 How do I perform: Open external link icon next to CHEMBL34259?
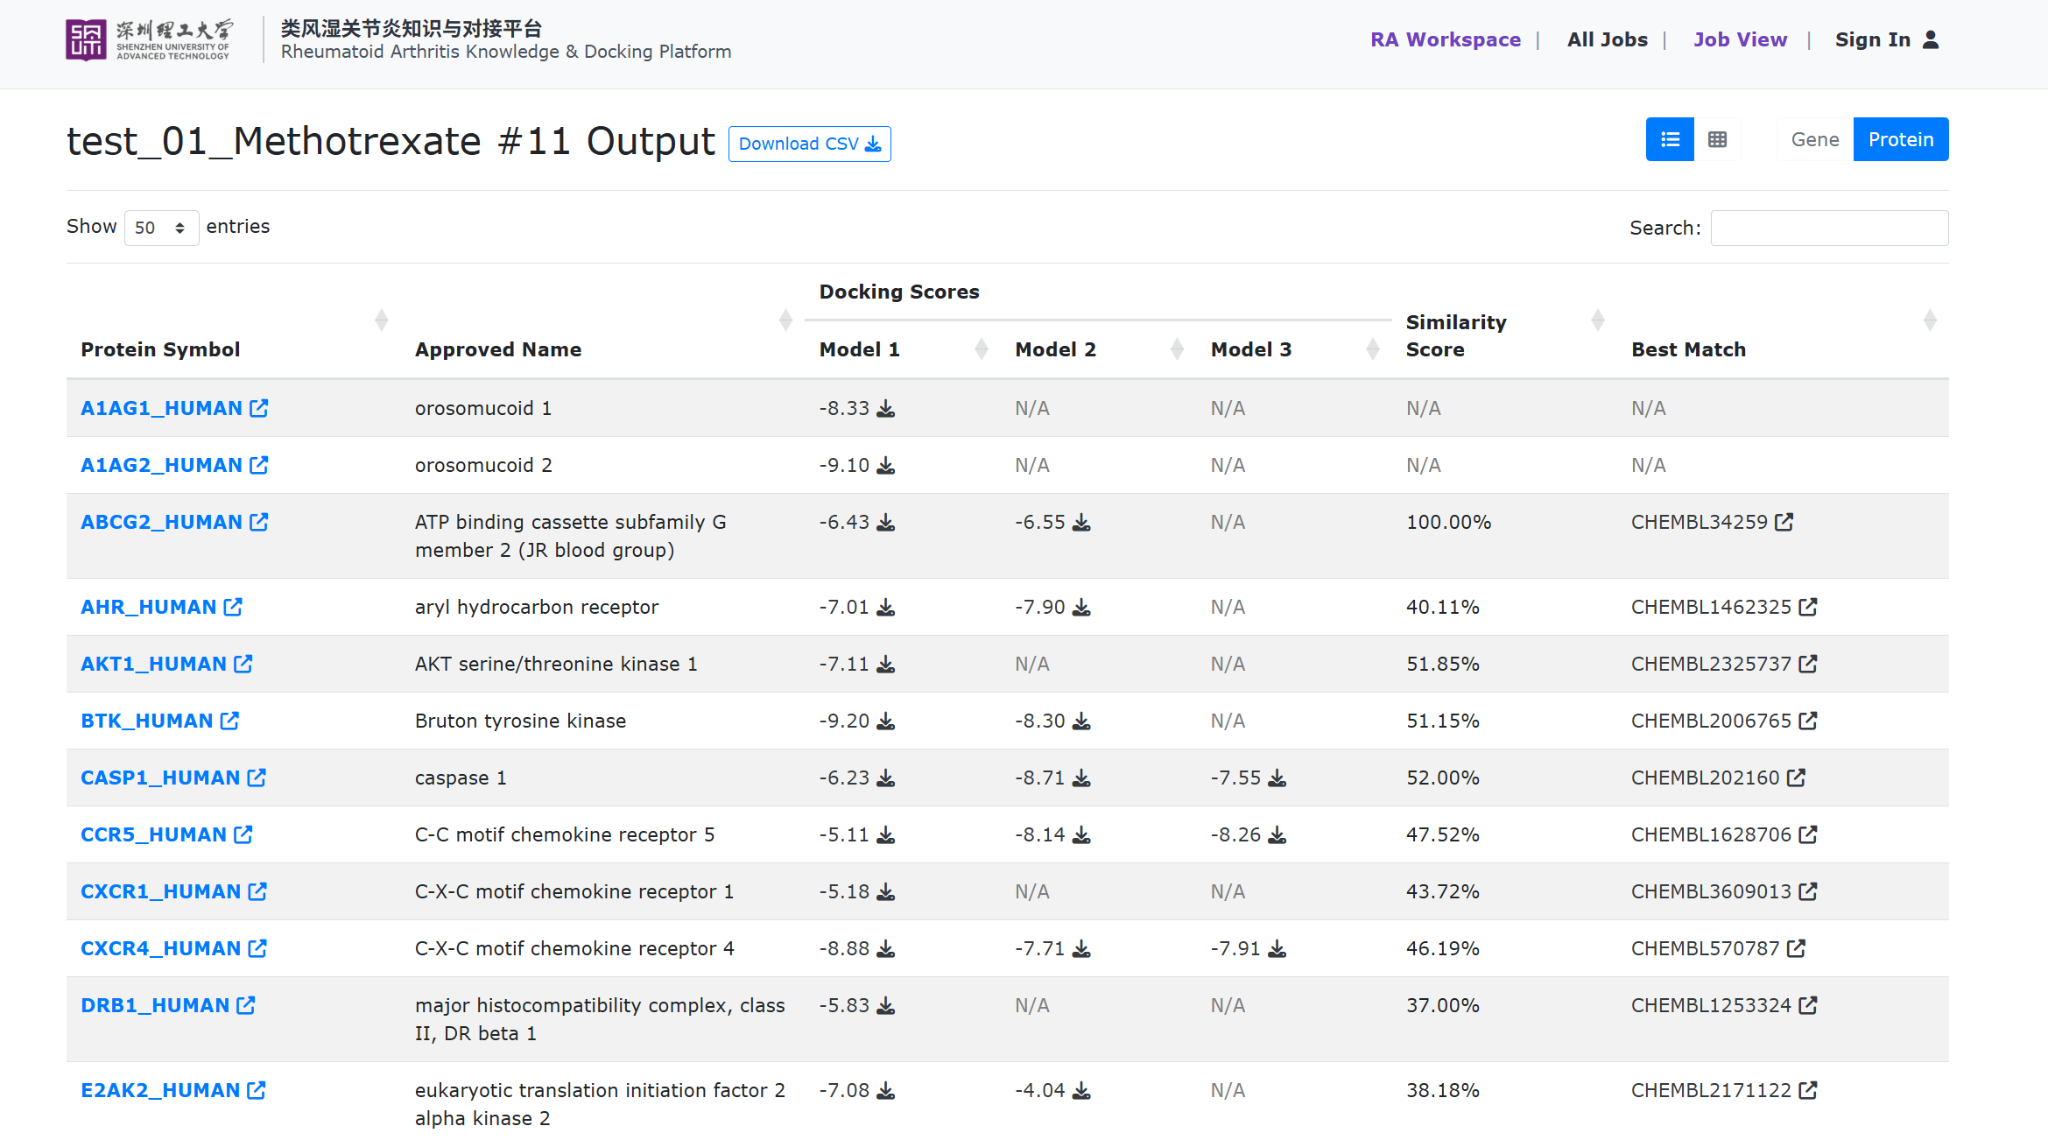click(1784, 522)
